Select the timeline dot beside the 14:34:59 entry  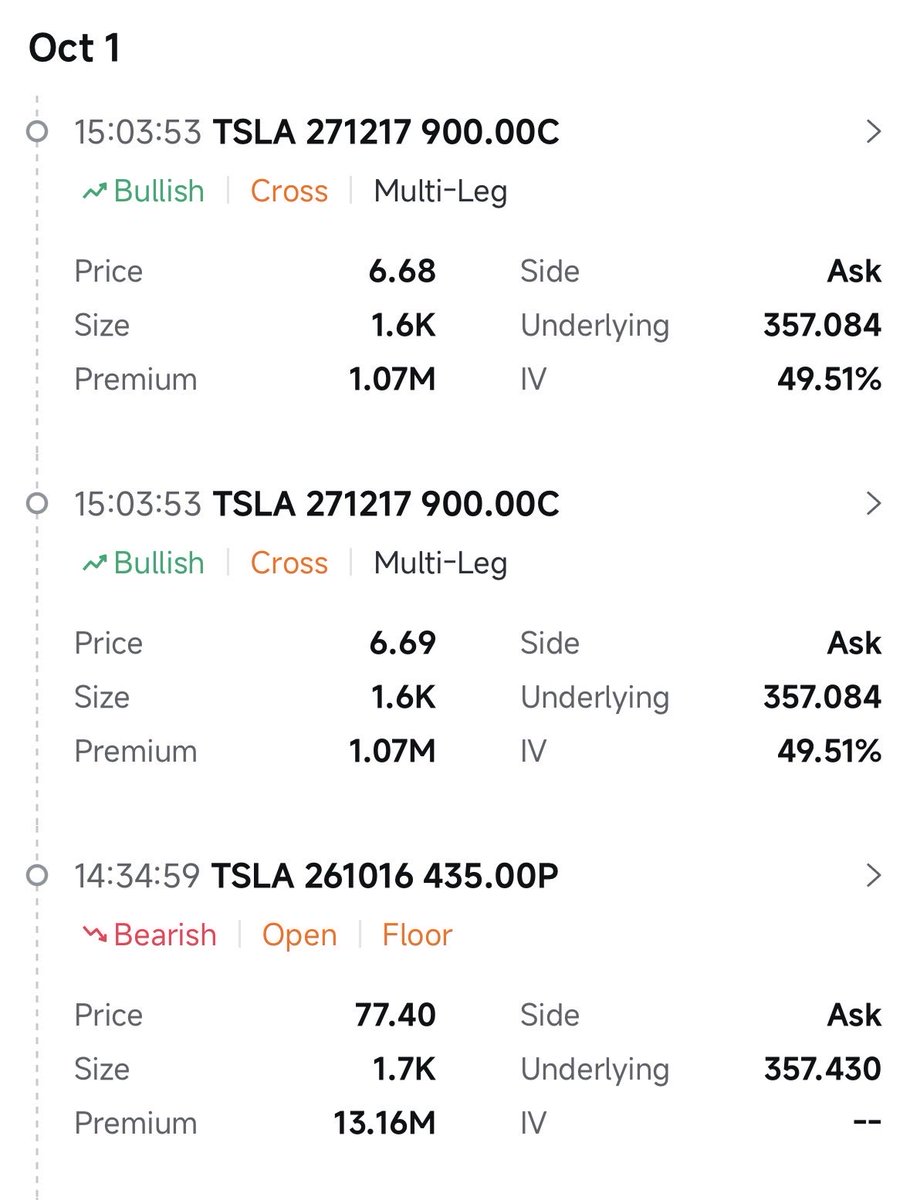tap(37, 876)
